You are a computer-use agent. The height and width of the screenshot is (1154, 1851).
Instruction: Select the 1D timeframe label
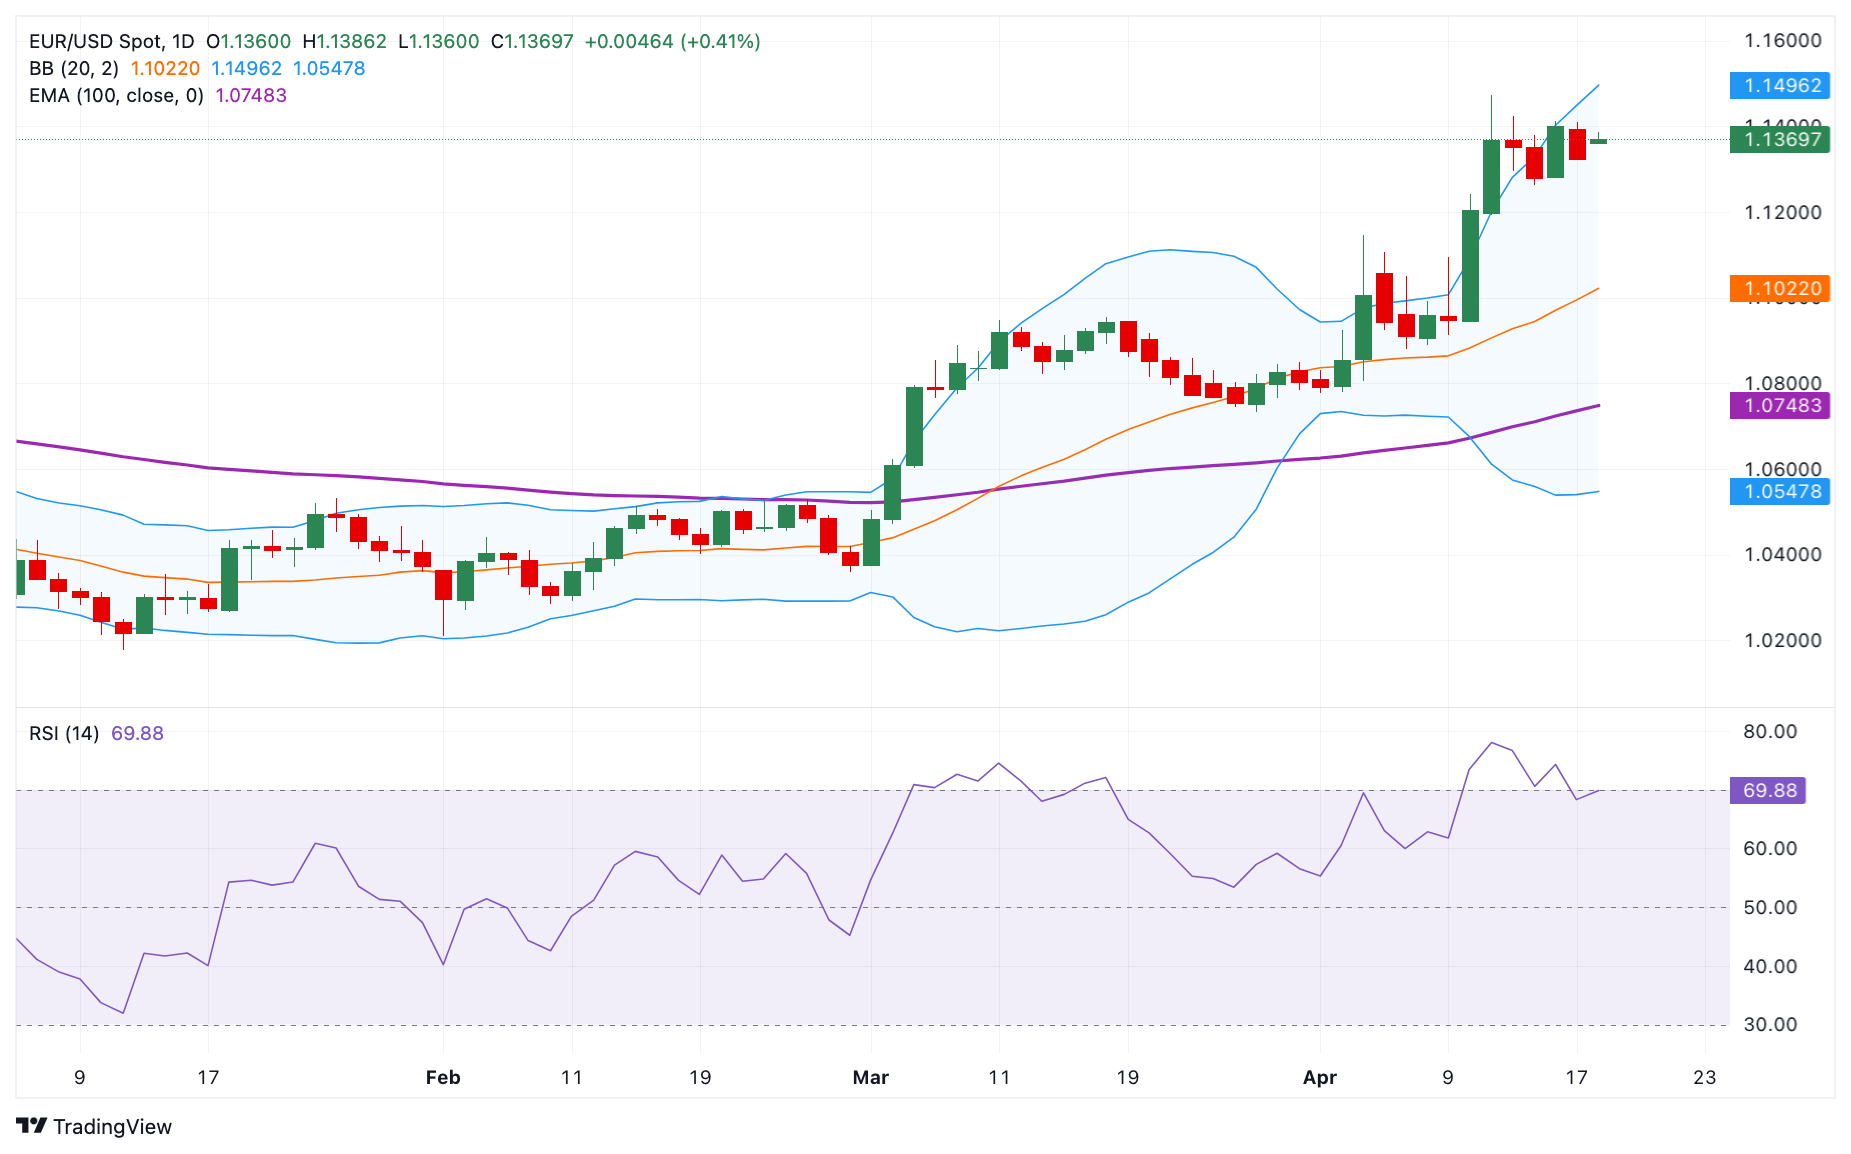point(184,42)
